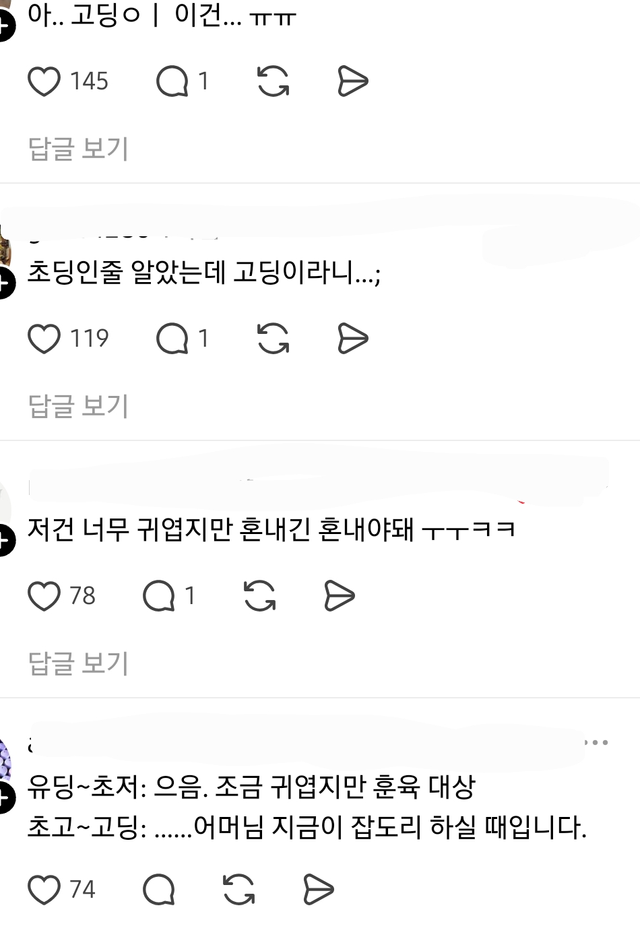
Task: Expand 답글 보기 under 119-likes comment
Action: tap(78, 406)
